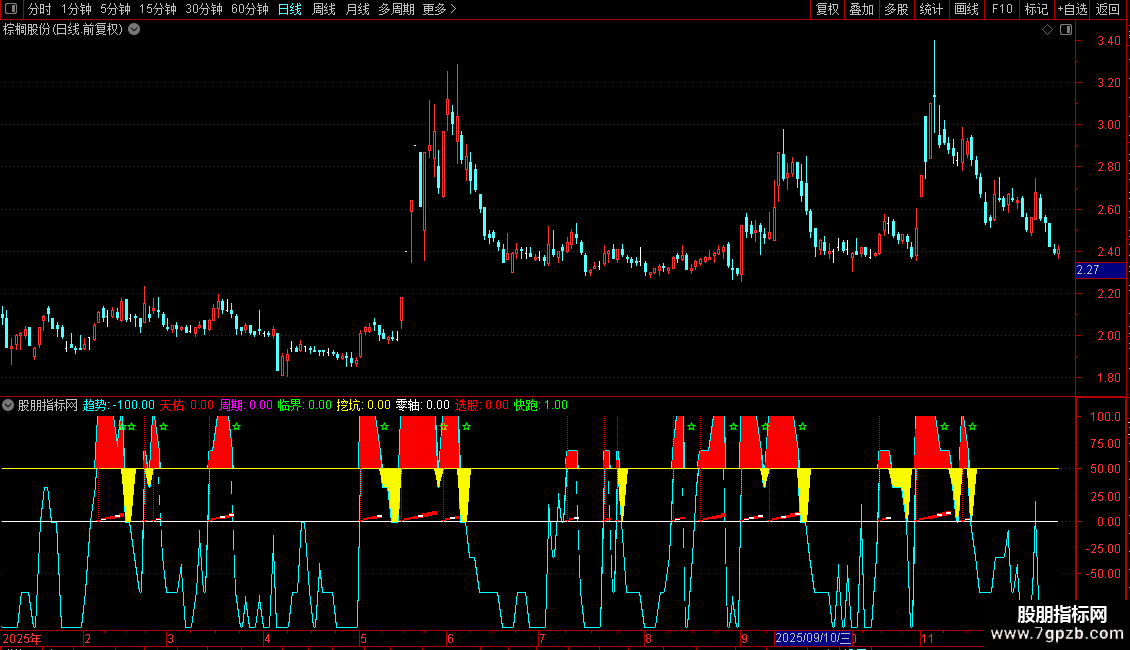
Task: Click the 零轴 indicator label
Action: (422, 405)
